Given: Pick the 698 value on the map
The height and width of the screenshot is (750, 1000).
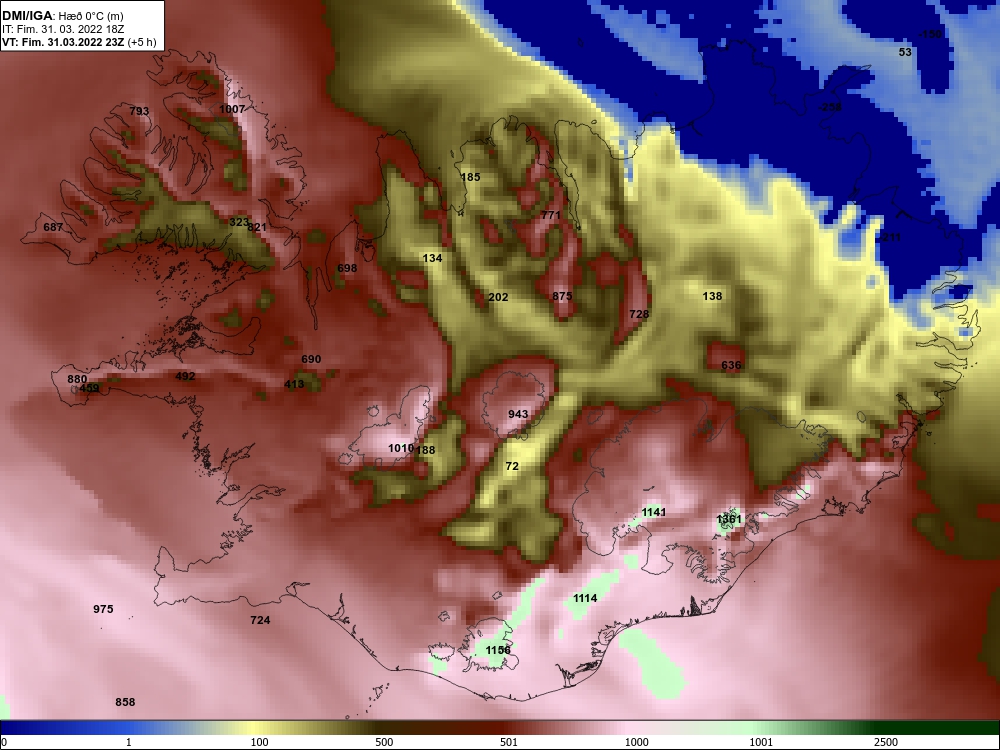Looking at the screenshot, I should click(347, 268).
